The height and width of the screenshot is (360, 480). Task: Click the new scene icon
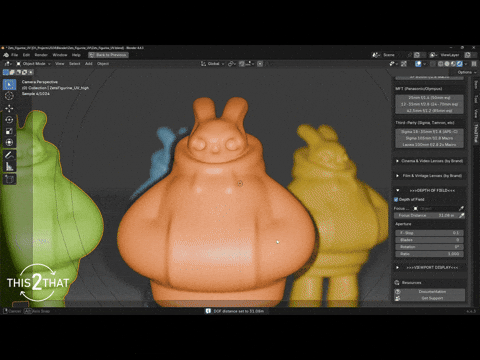click(417, 55)
